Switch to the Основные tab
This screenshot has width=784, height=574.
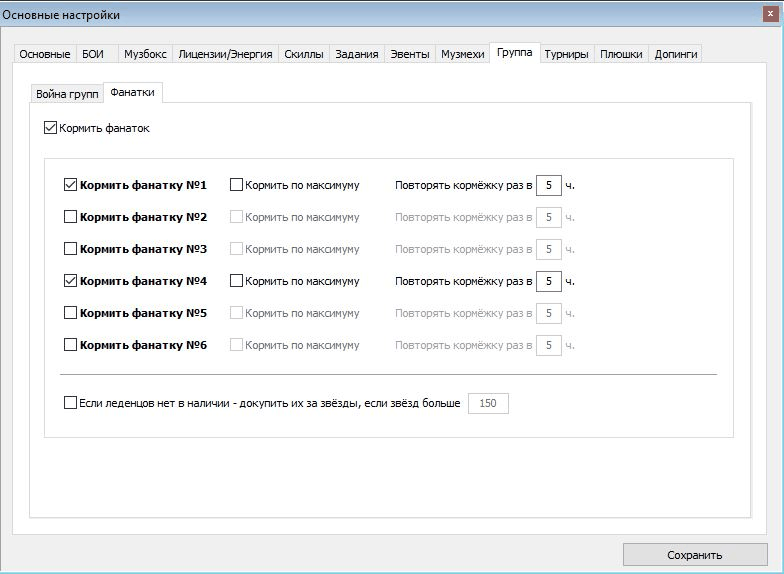click(45, 54)
